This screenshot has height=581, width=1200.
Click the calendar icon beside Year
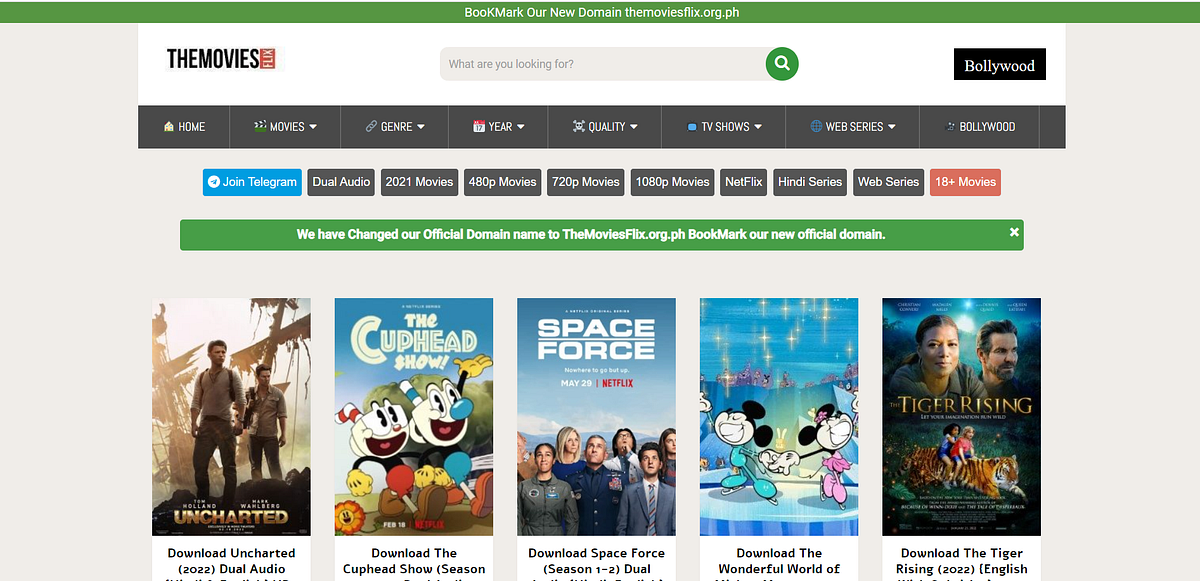[x=479, y=127]
